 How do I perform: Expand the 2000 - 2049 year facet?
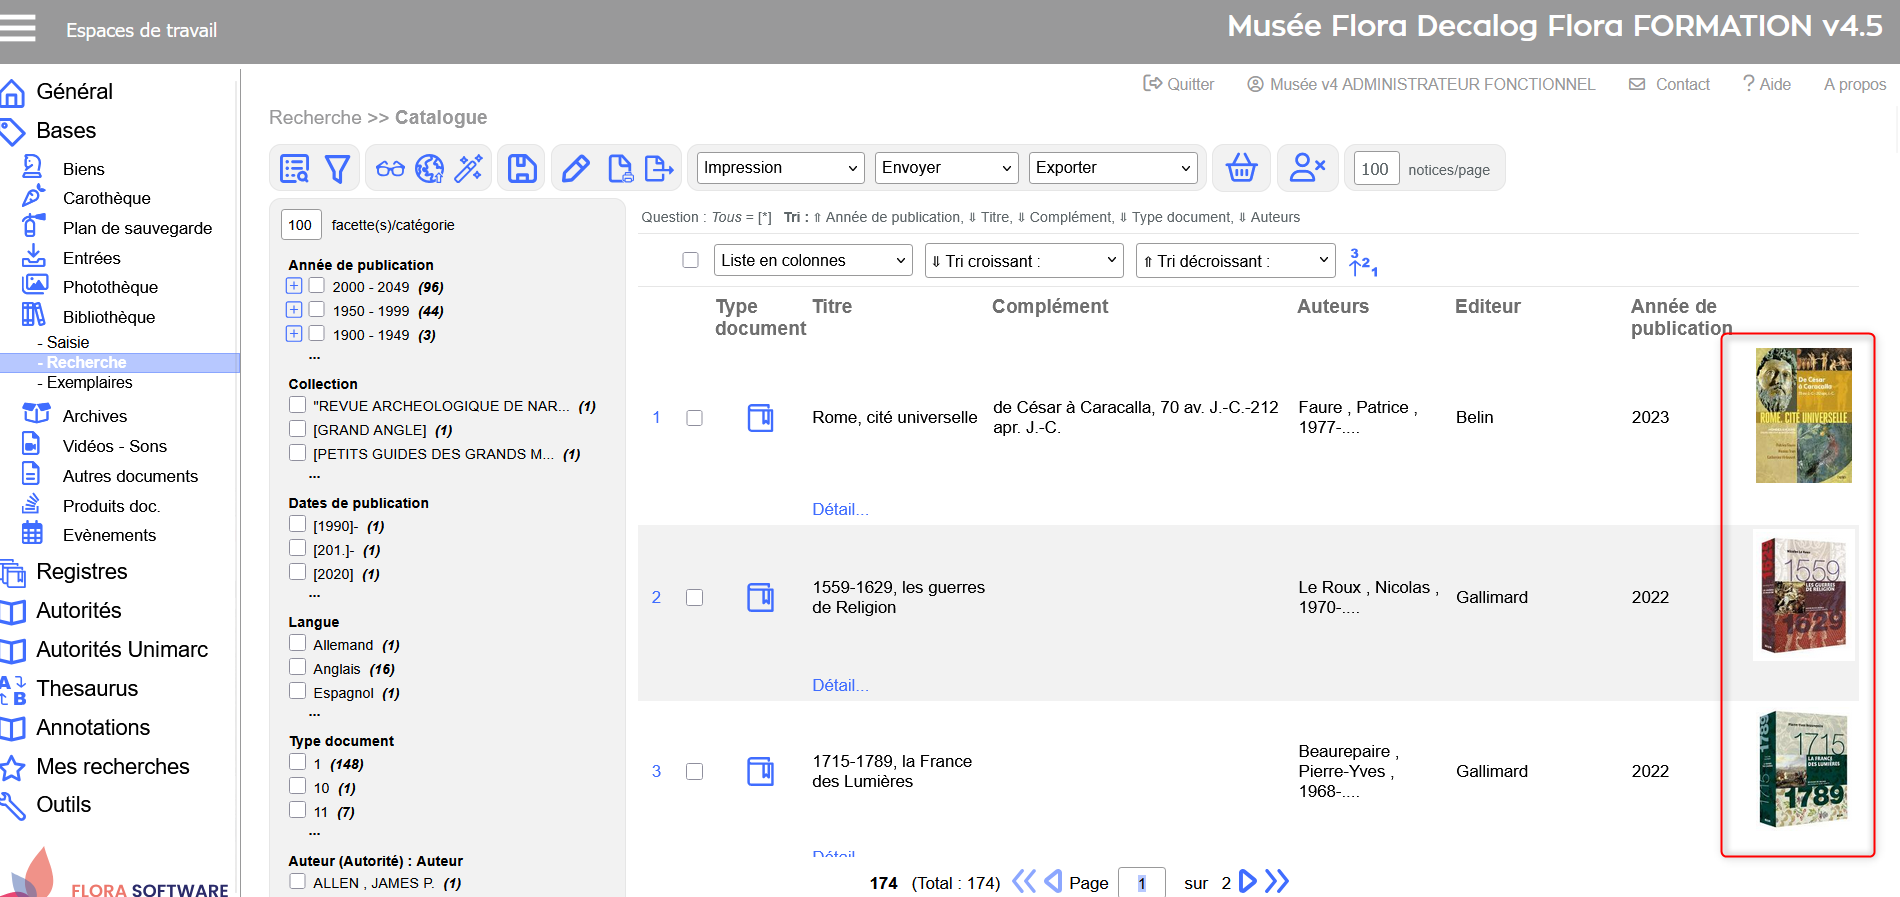294,286
